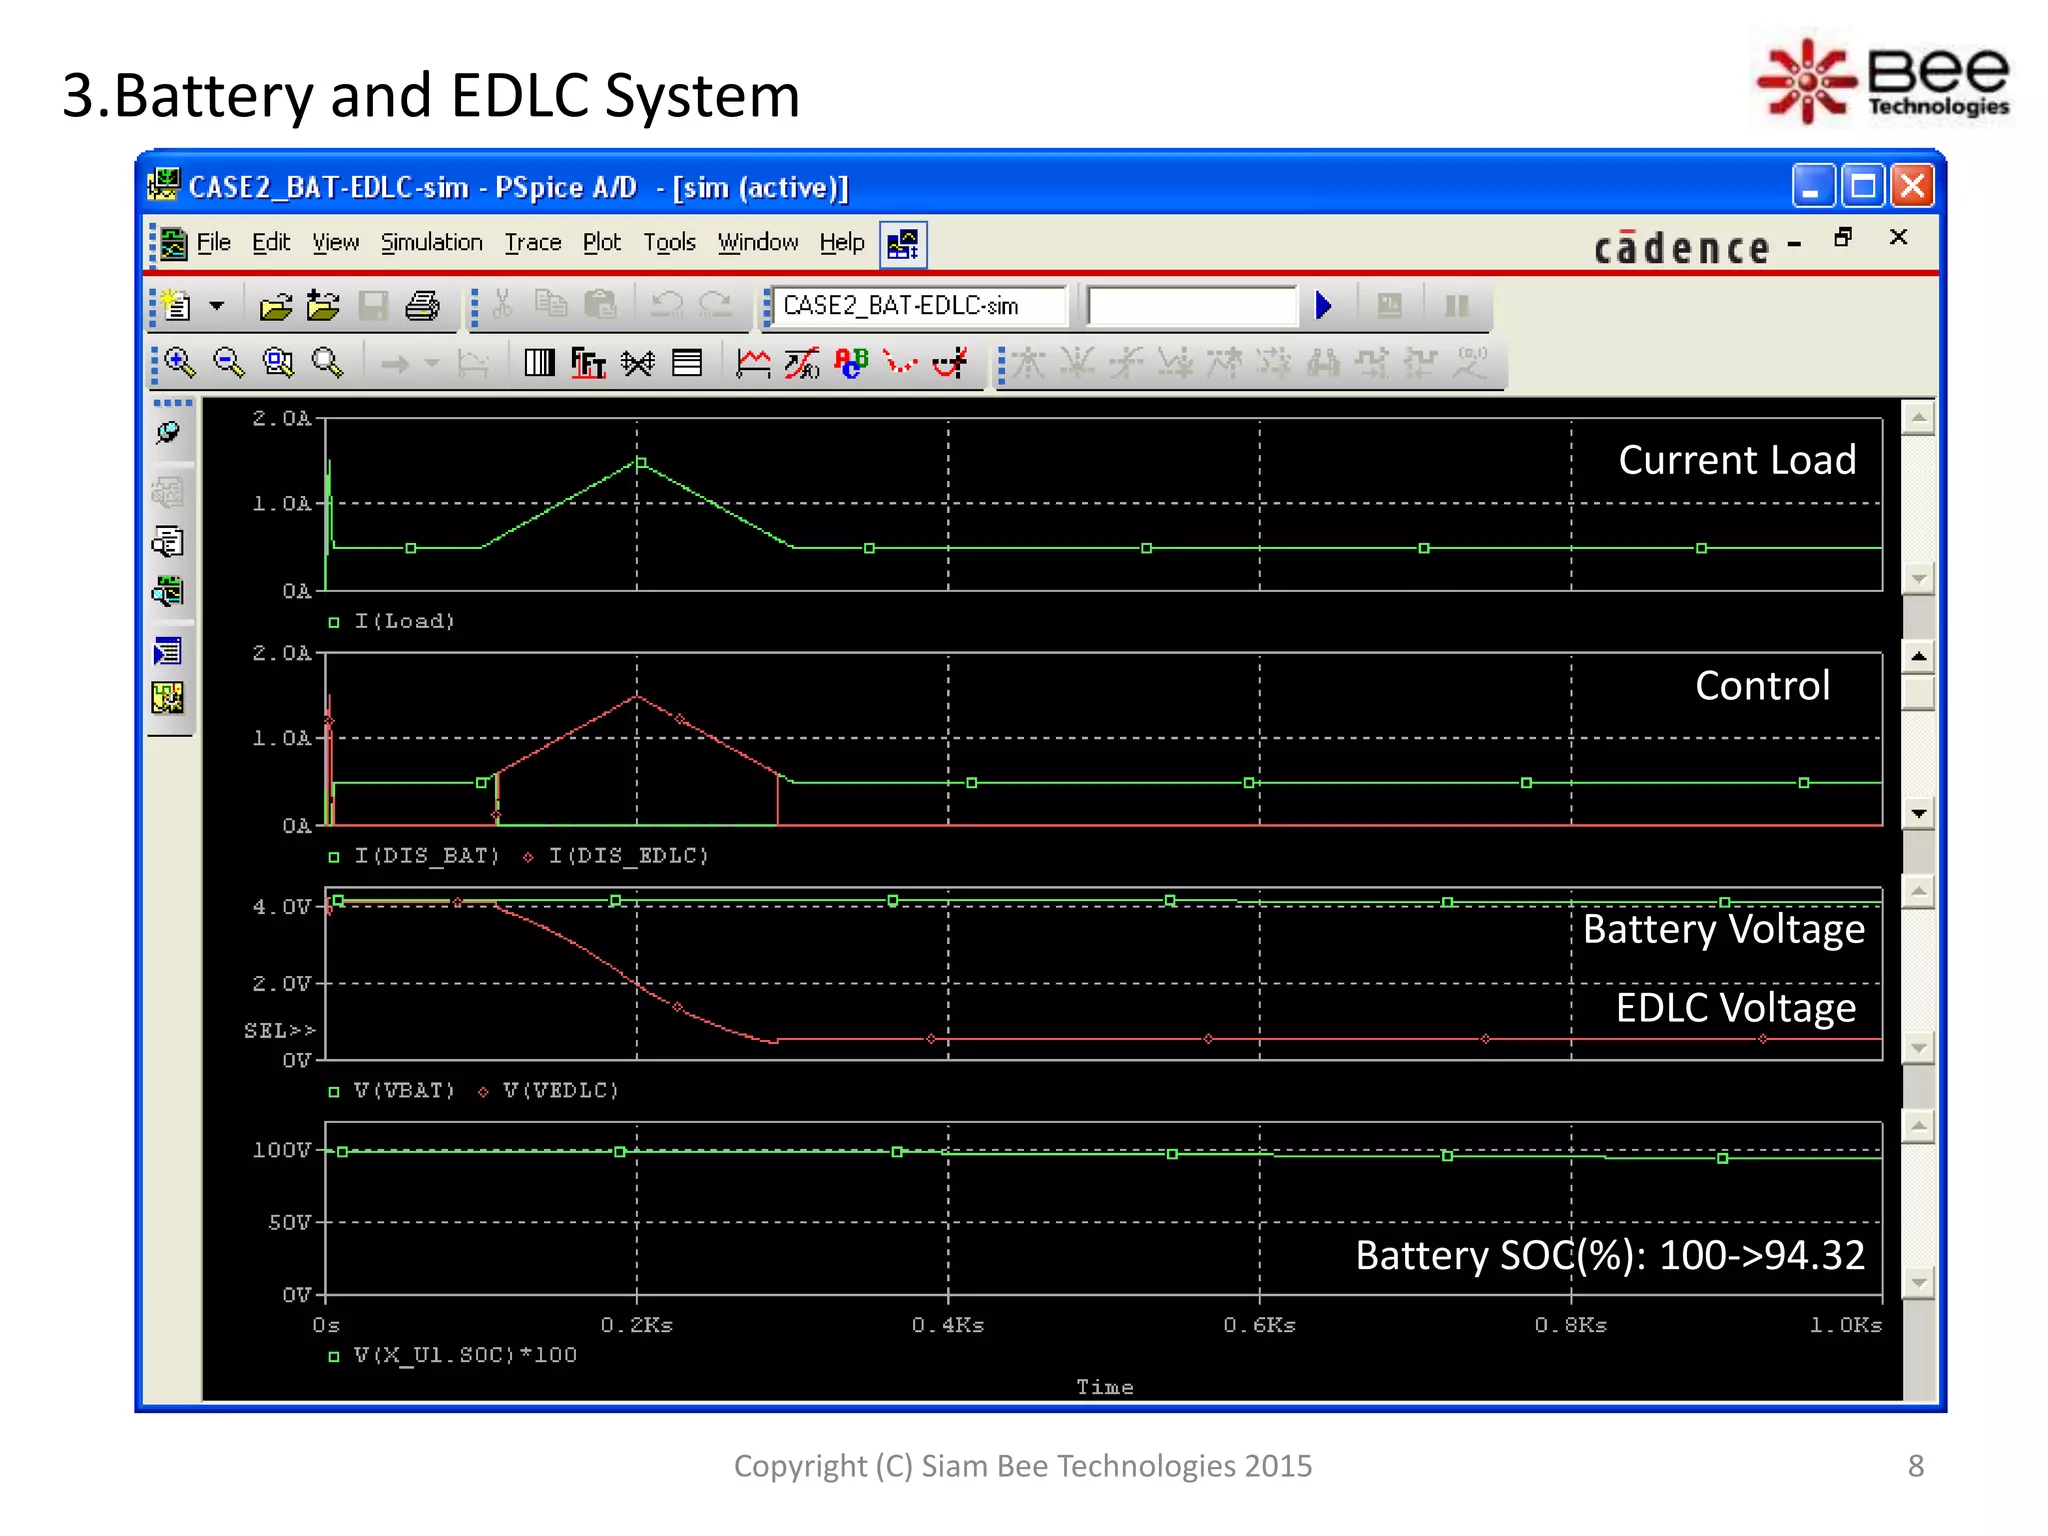The height and width of the screenshot is (1536, 2048).
Task: Toggle the Log Y Axis button
Action: (x=687, y=362)
